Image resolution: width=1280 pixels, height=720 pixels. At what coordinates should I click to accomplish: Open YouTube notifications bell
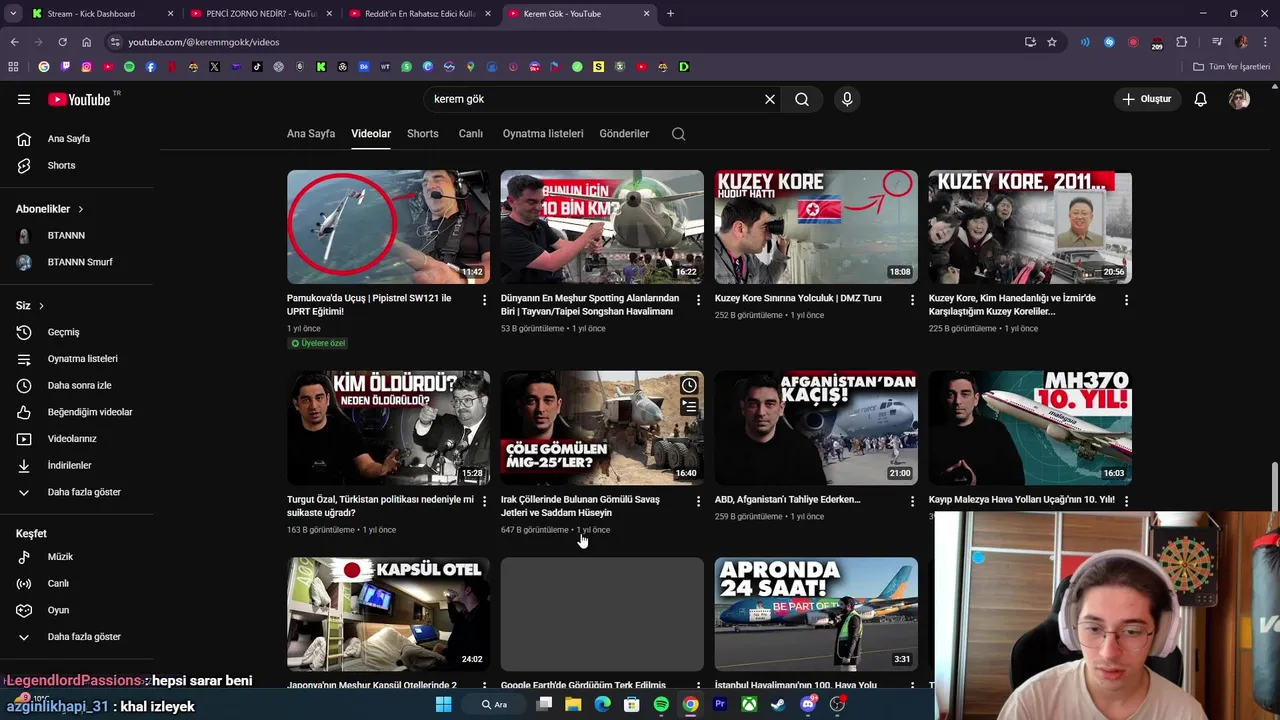tap(1201, 99)
